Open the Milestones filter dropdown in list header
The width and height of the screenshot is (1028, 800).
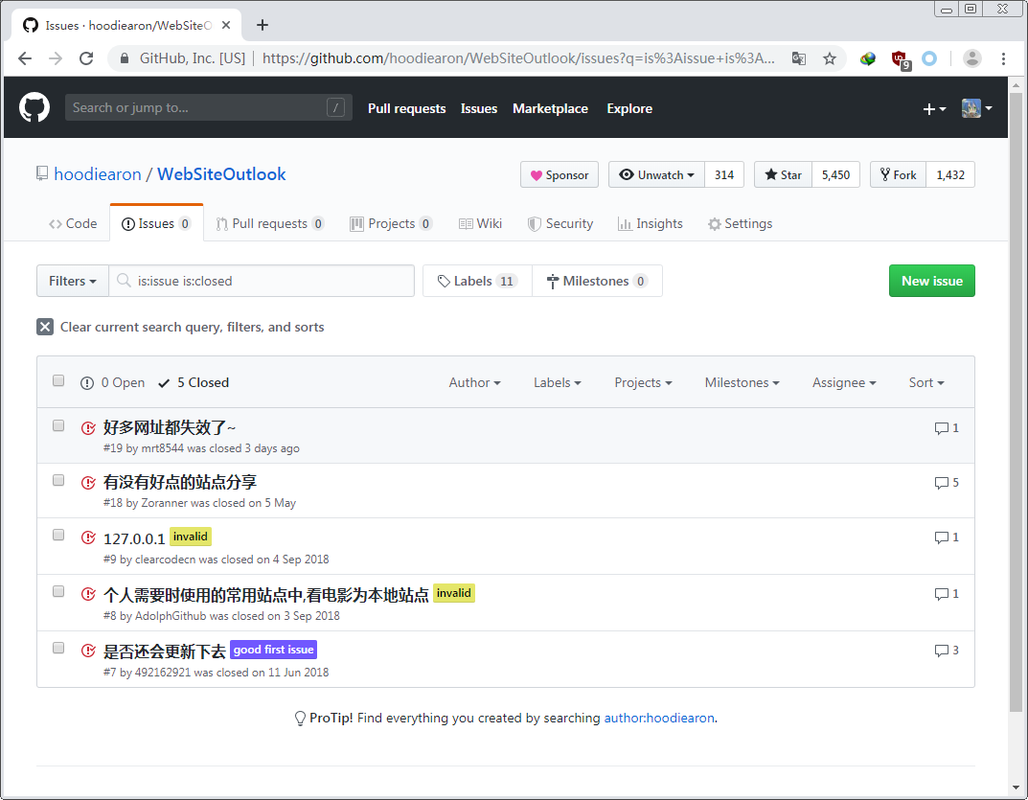click(x=742, y=382)
